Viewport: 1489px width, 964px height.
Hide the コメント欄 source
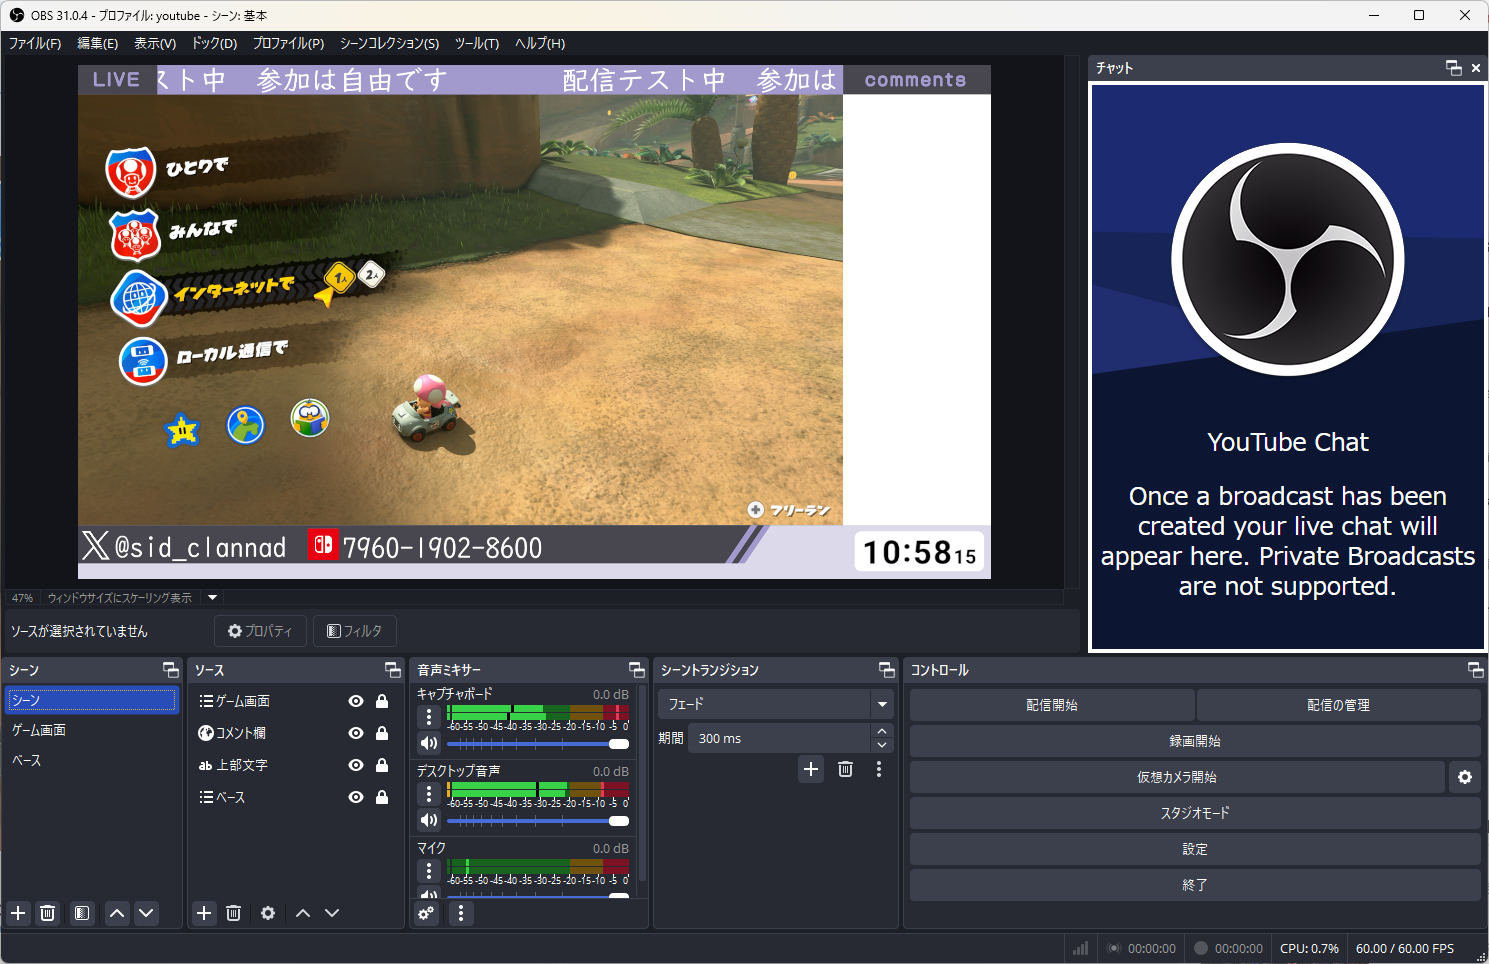(356, 733)
